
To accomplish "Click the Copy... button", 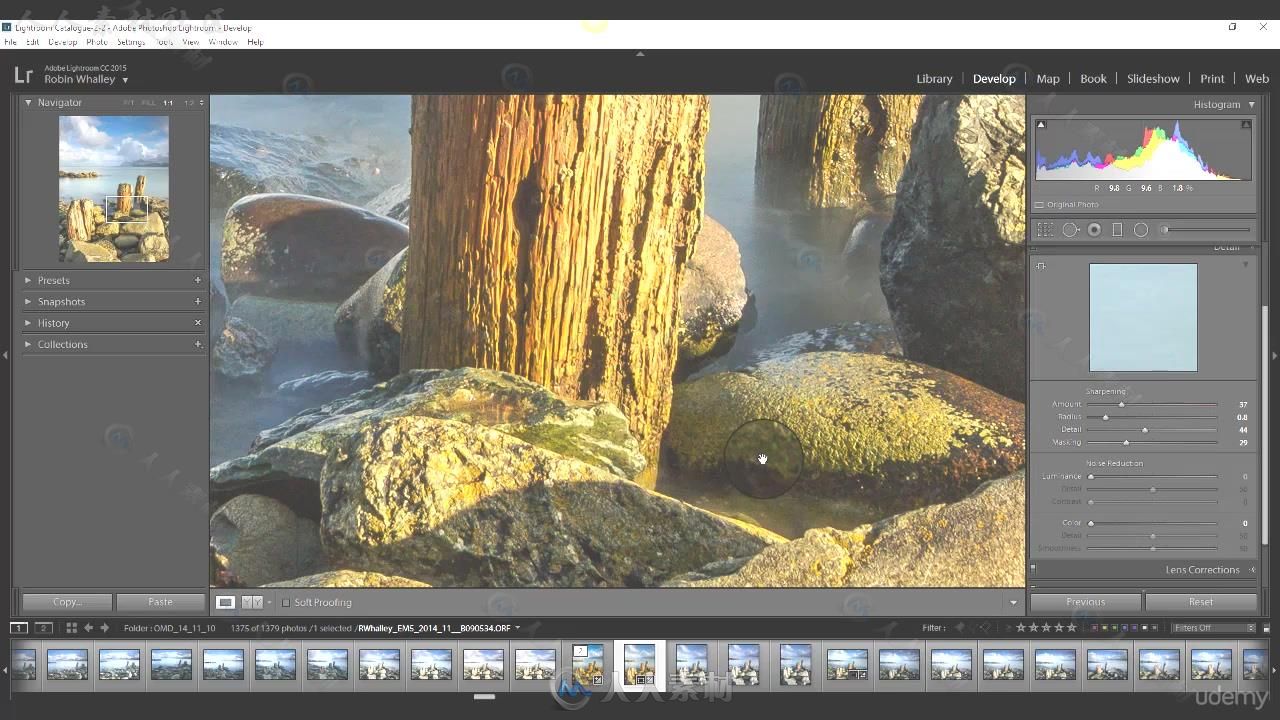I will (x=67, y=602).
